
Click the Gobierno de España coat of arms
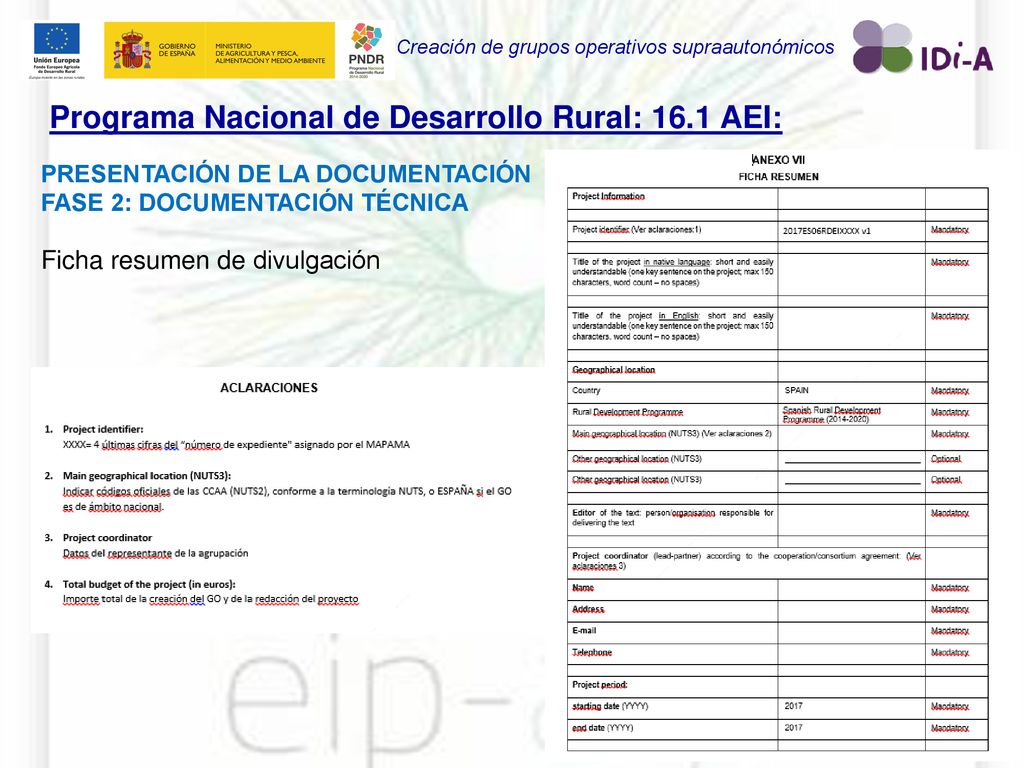point(132,50)
